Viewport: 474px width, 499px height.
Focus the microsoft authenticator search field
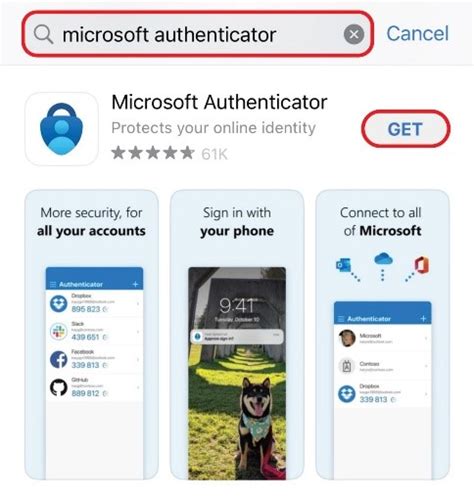click(197, 34)
